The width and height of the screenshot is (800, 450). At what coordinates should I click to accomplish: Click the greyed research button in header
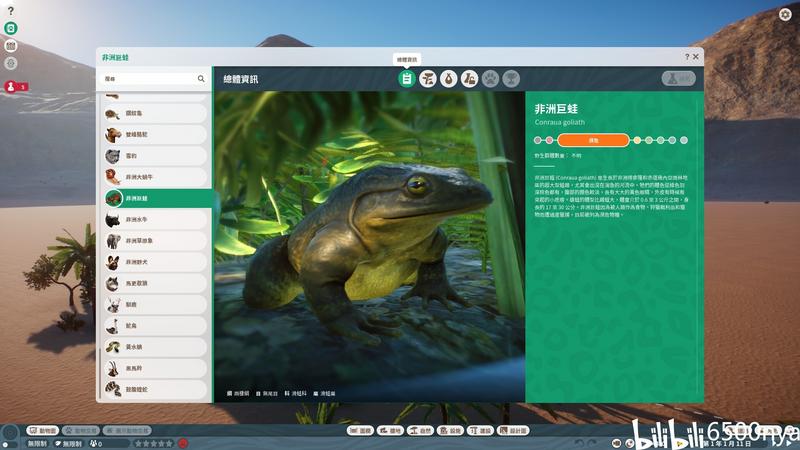(679, 78)
